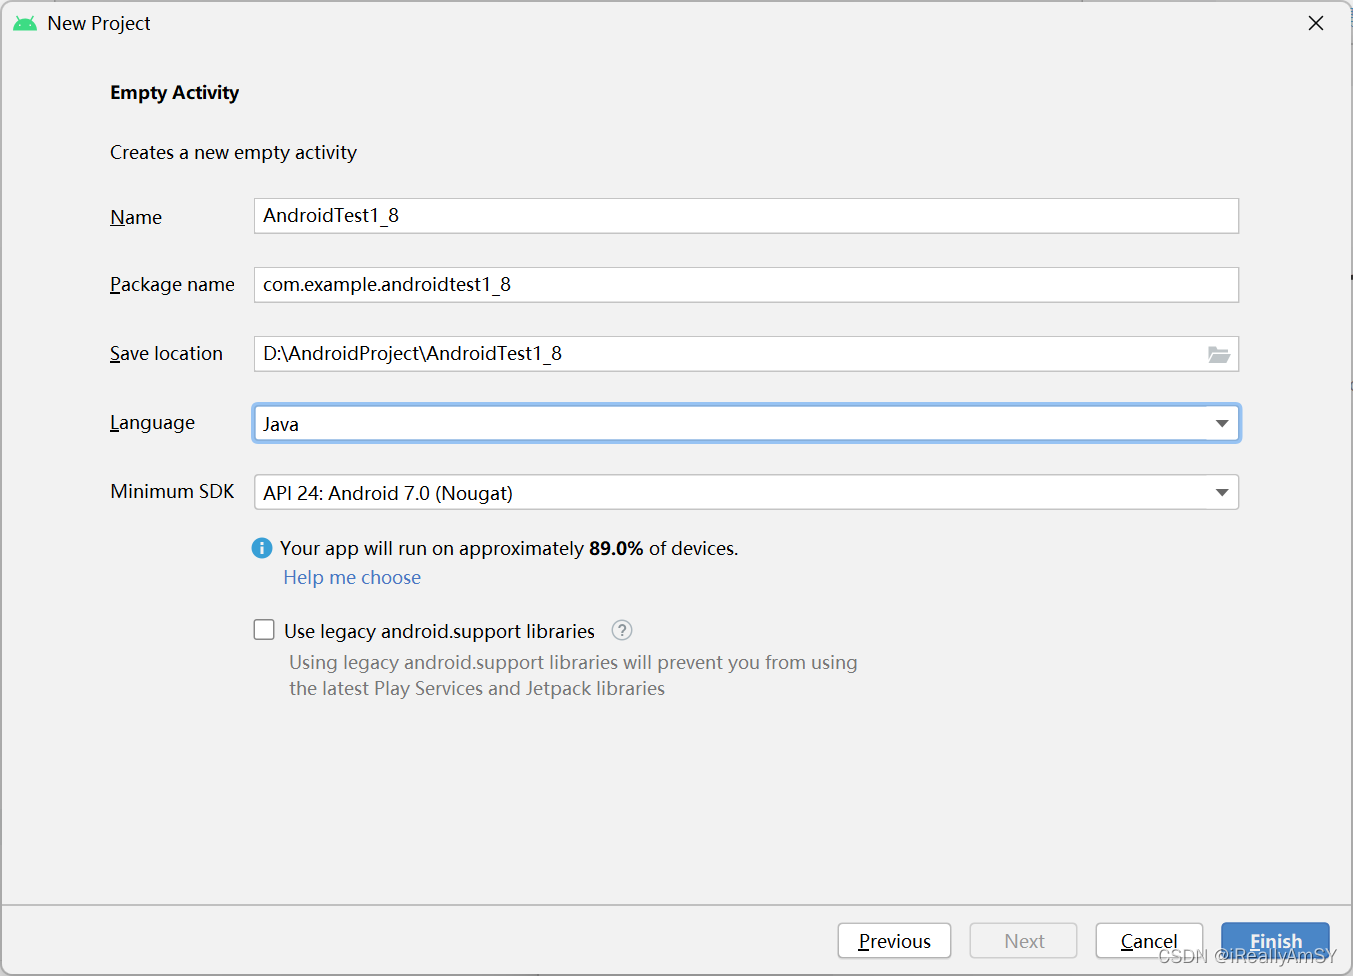
Task: Click the folder browse icon in Save location
Action: (1218, 354)
